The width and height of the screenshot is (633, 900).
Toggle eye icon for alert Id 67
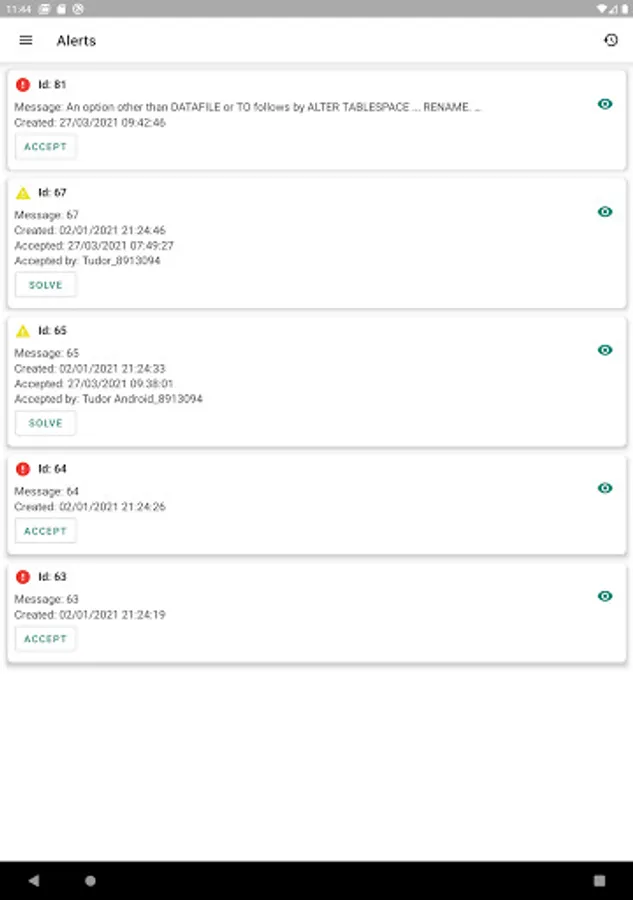(604, 212)
